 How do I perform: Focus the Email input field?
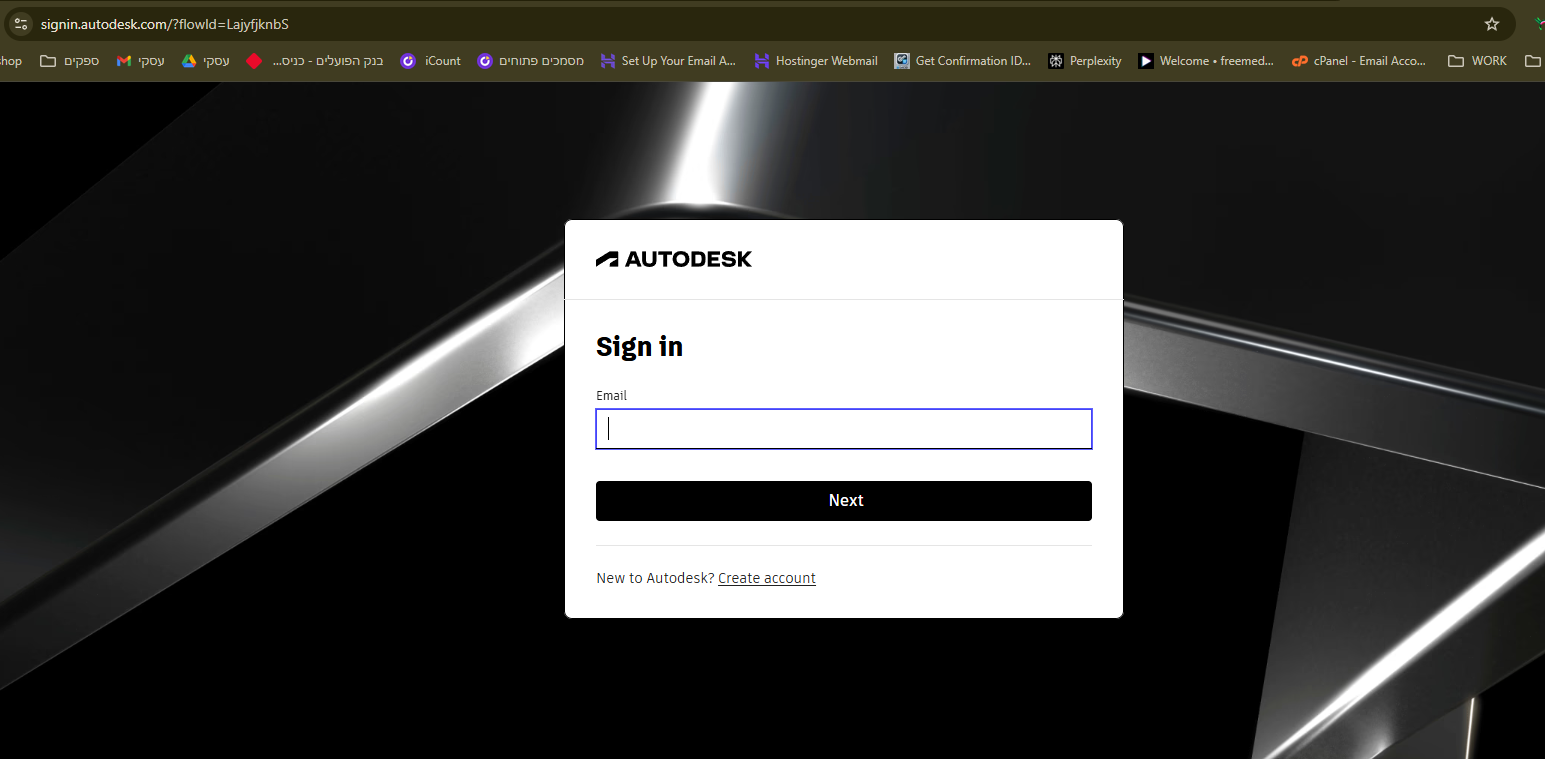843,429
